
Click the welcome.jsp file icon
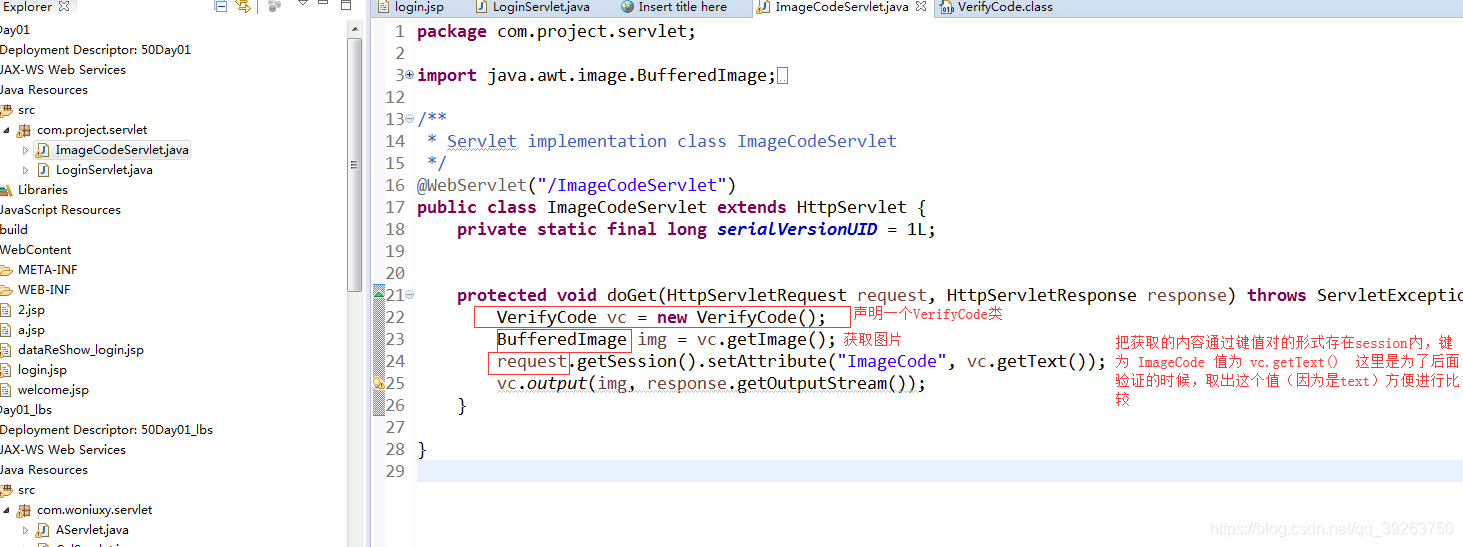(x=6, y=390)
